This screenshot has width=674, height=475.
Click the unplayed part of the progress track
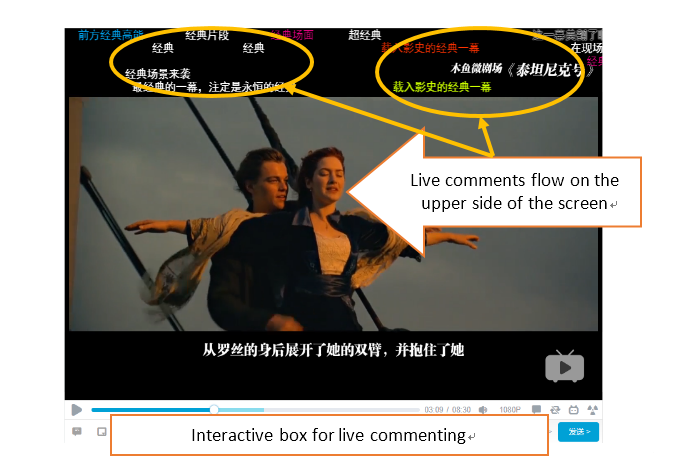(342, 410)
